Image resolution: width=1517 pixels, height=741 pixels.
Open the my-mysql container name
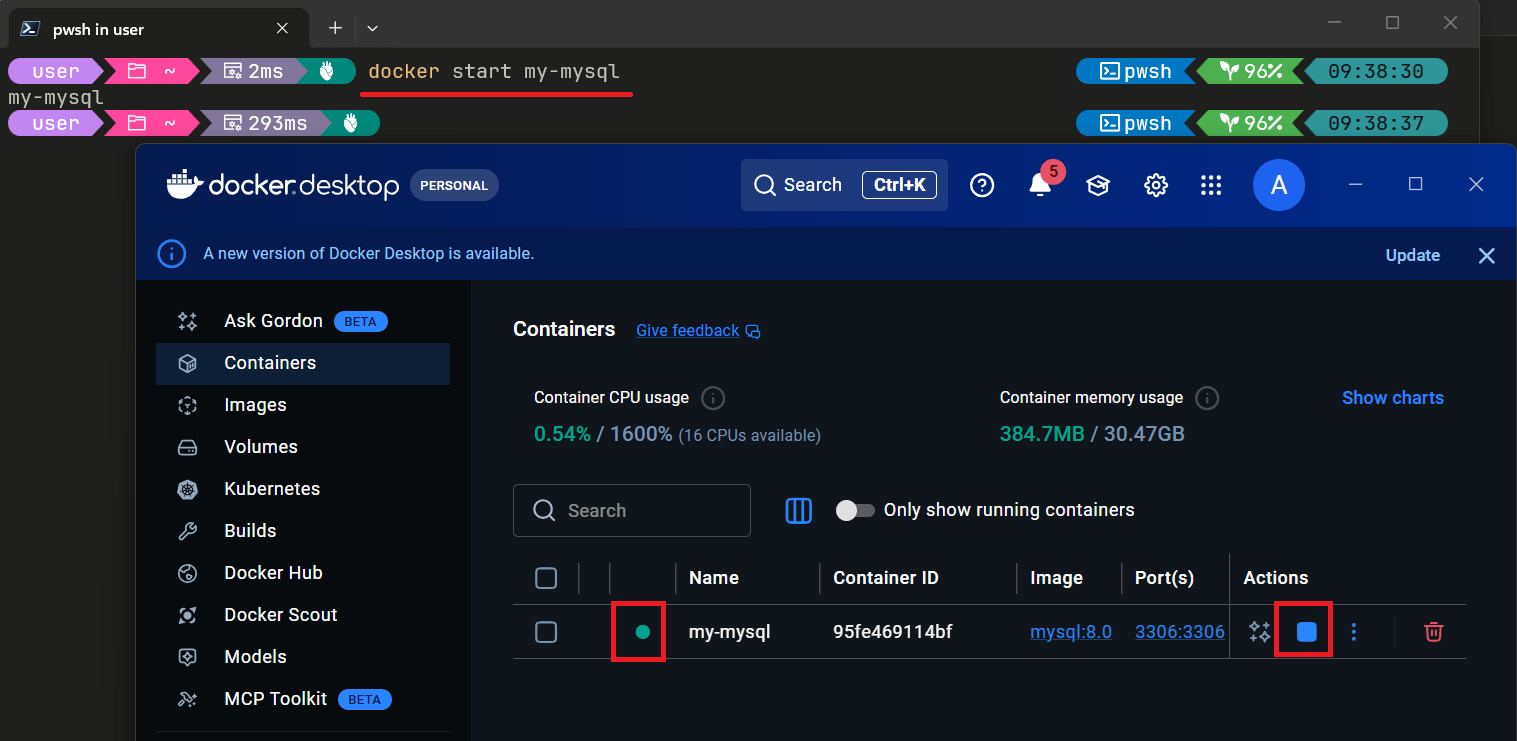tap(730, 632)
